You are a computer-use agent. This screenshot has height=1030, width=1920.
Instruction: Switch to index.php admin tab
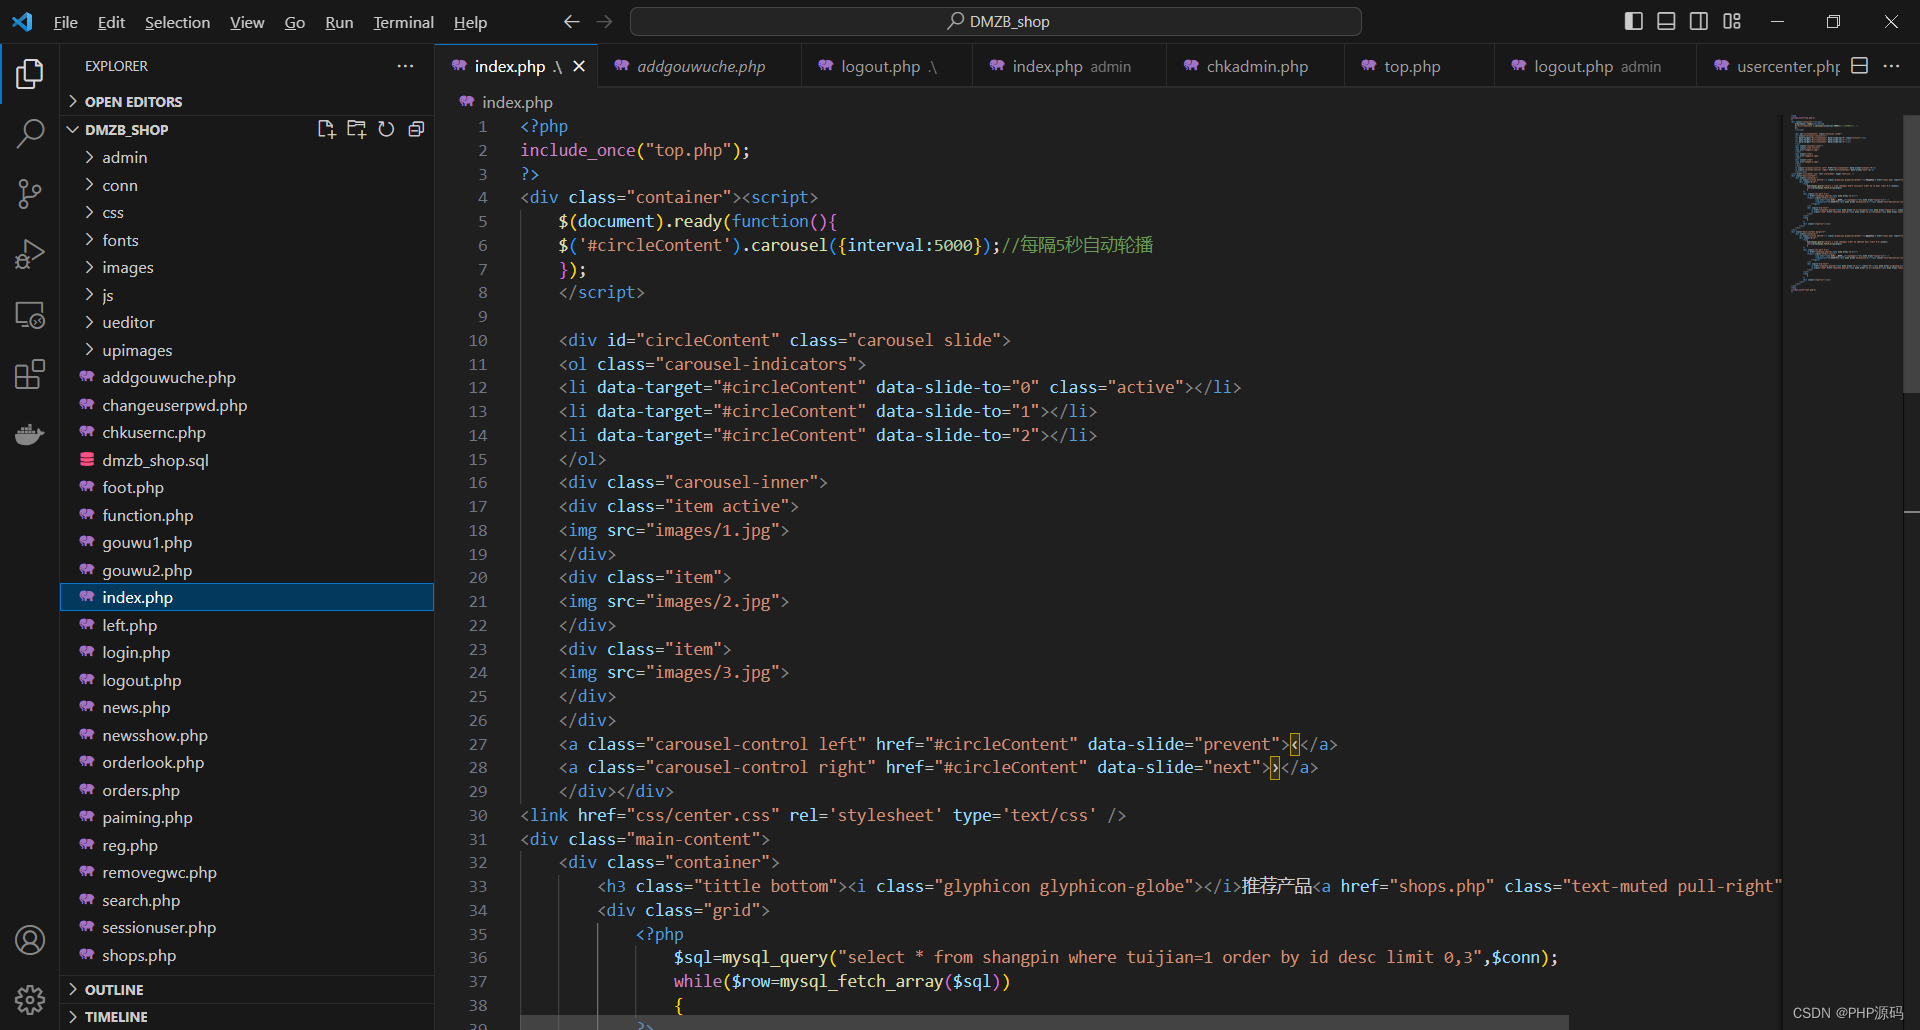point(1071,66)
